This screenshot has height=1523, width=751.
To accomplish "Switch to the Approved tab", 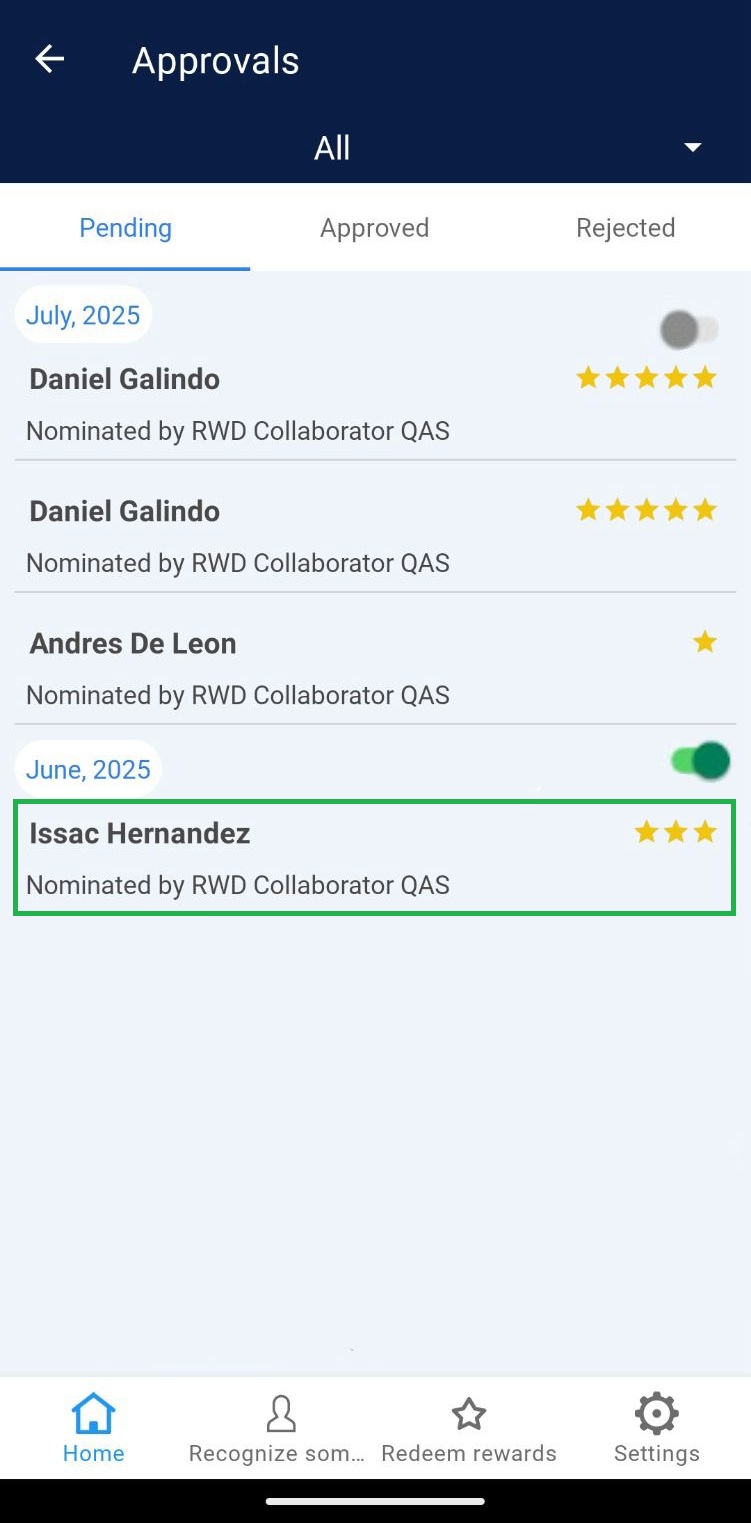I will point(374,228).
